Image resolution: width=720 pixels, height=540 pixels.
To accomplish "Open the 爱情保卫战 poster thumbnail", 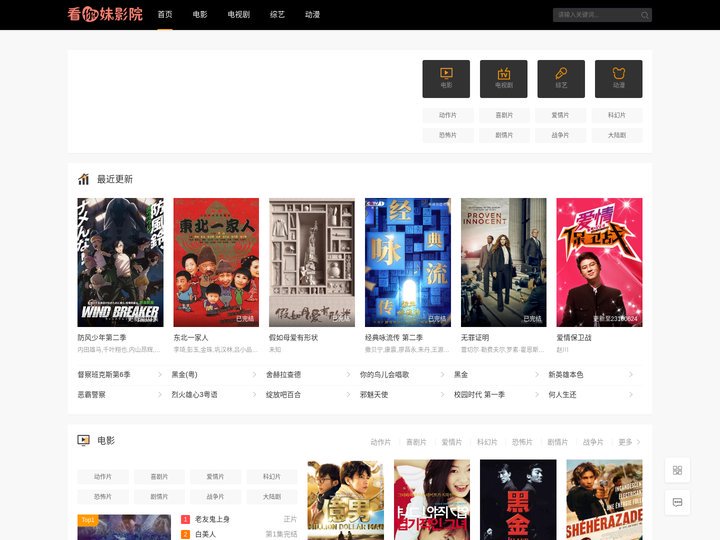I will click(x=599, y=262).
